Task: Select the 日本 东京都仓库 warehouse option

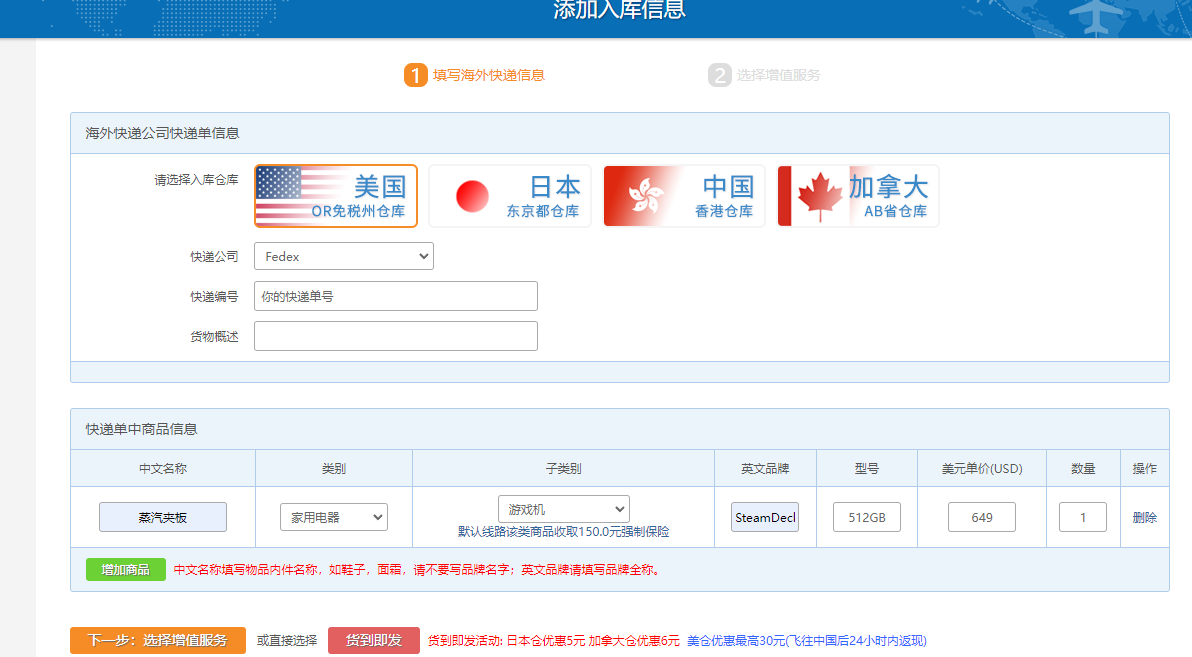Action: coord(510,196)
